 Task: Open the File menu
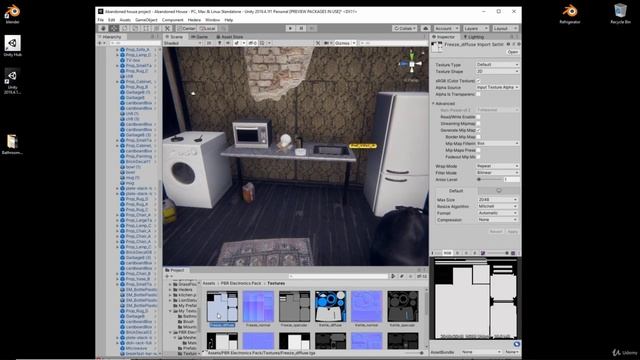[x=100, y=20]
